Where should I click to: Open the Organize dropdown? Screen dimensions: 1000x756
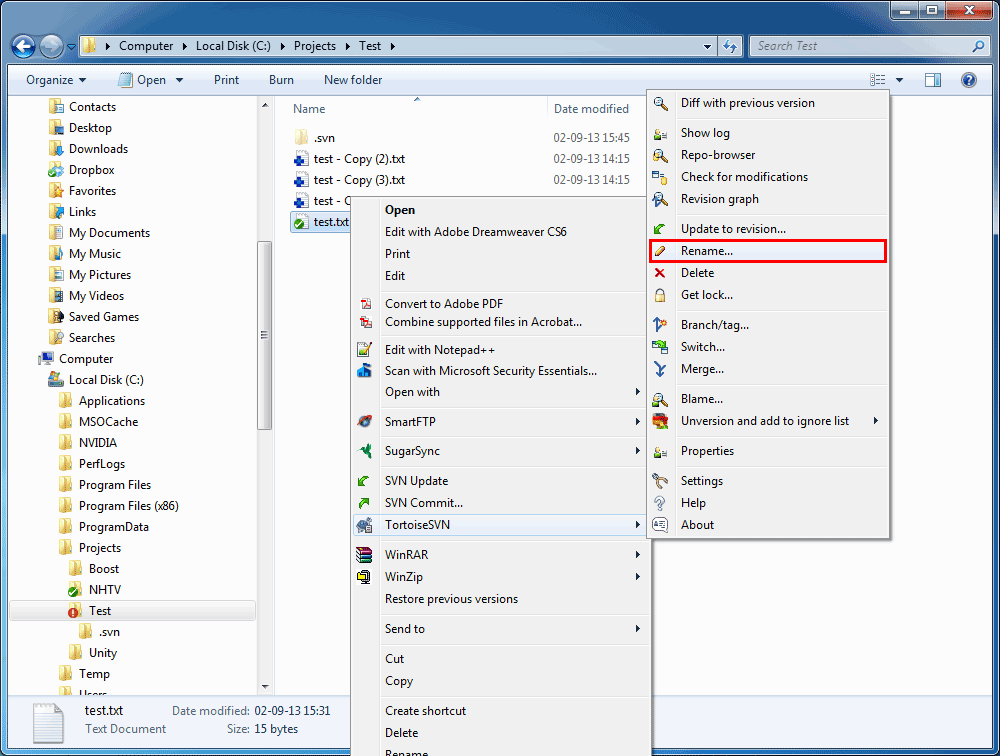(x=55, y=80)
